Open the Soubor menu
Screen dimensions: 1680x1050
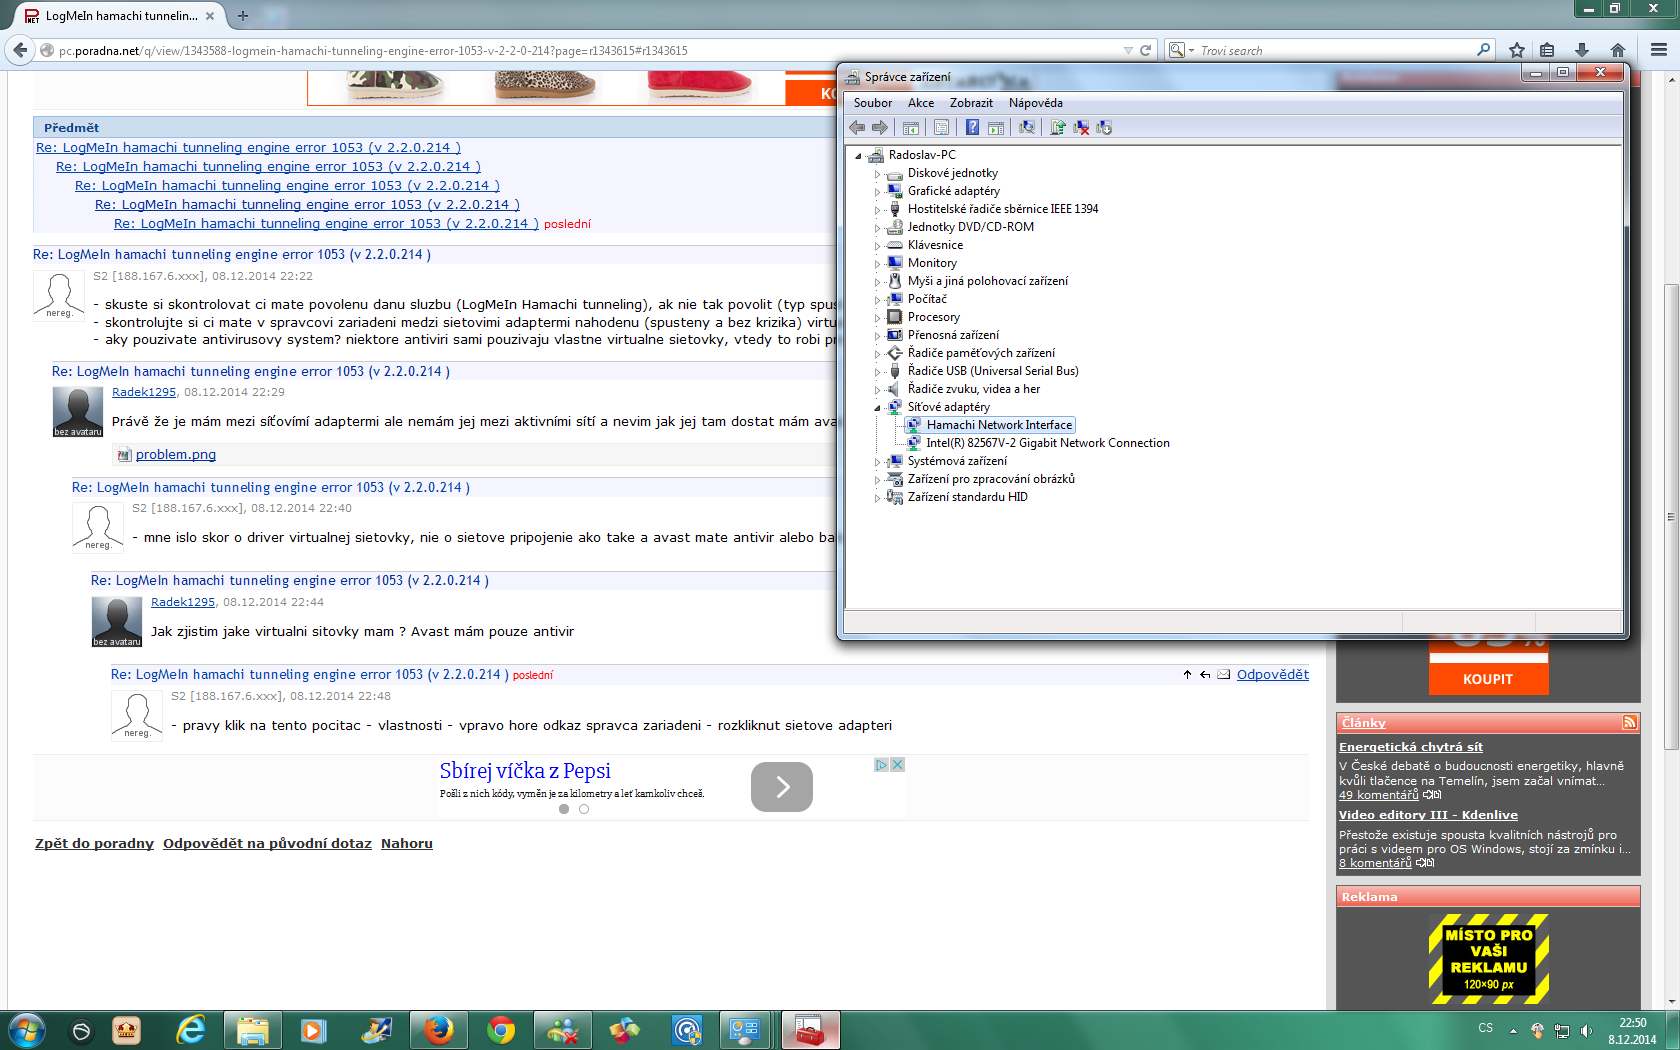(x=873, y=103)
